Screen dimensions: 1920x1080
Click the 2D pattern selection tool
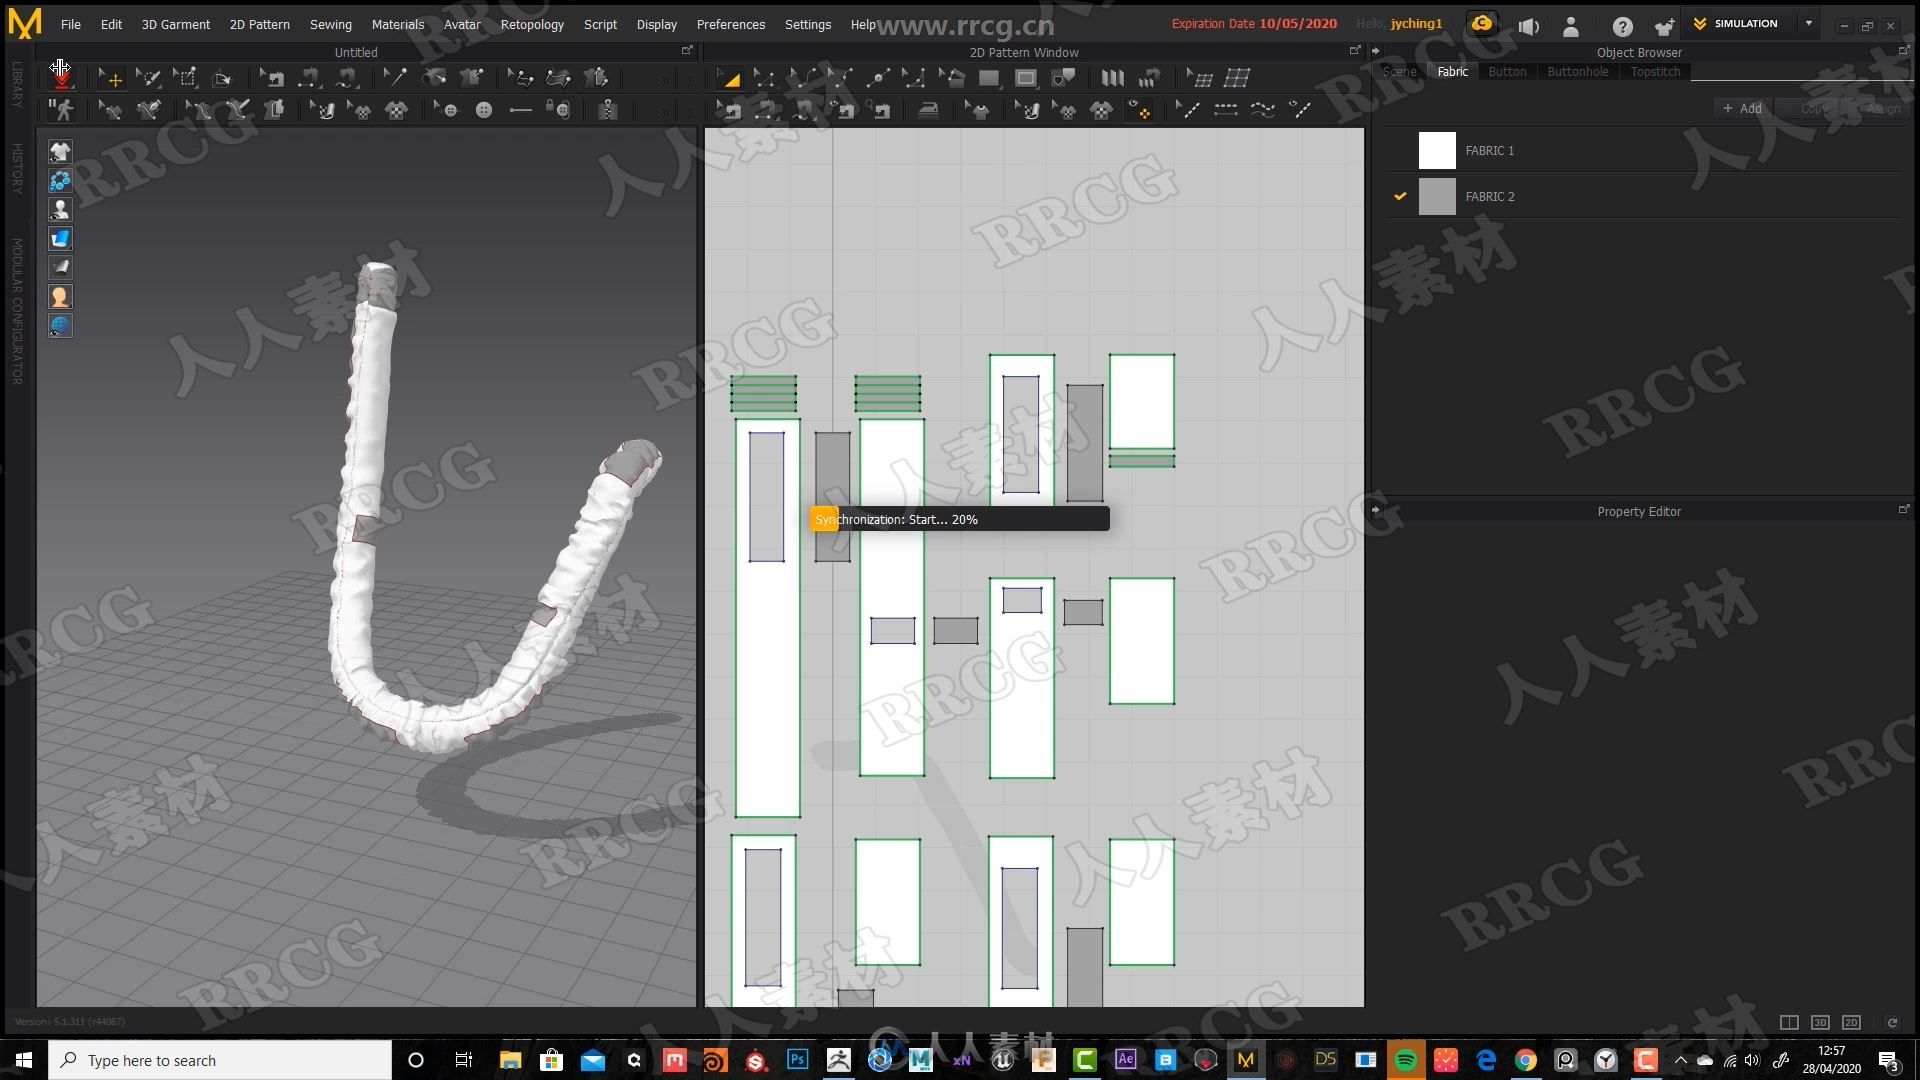[733, 76]
